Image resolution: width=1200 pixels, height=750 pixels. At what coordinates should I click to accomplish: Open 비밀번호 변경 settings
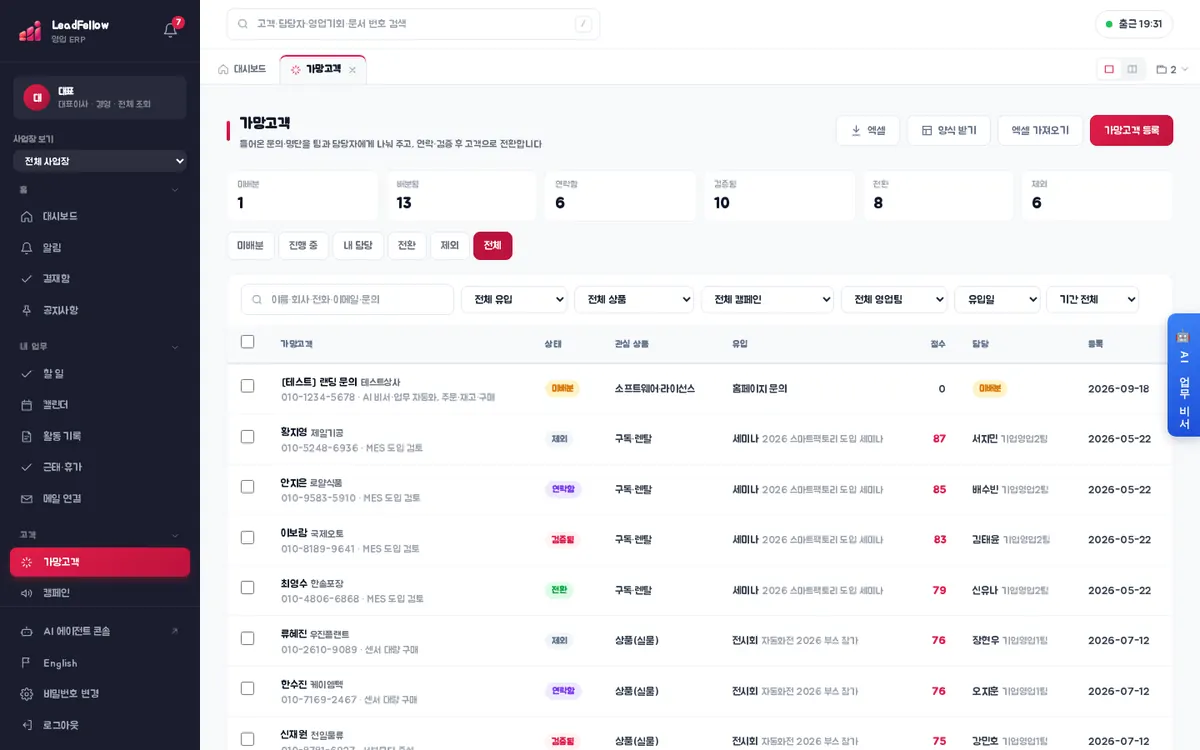coord(100,694)
